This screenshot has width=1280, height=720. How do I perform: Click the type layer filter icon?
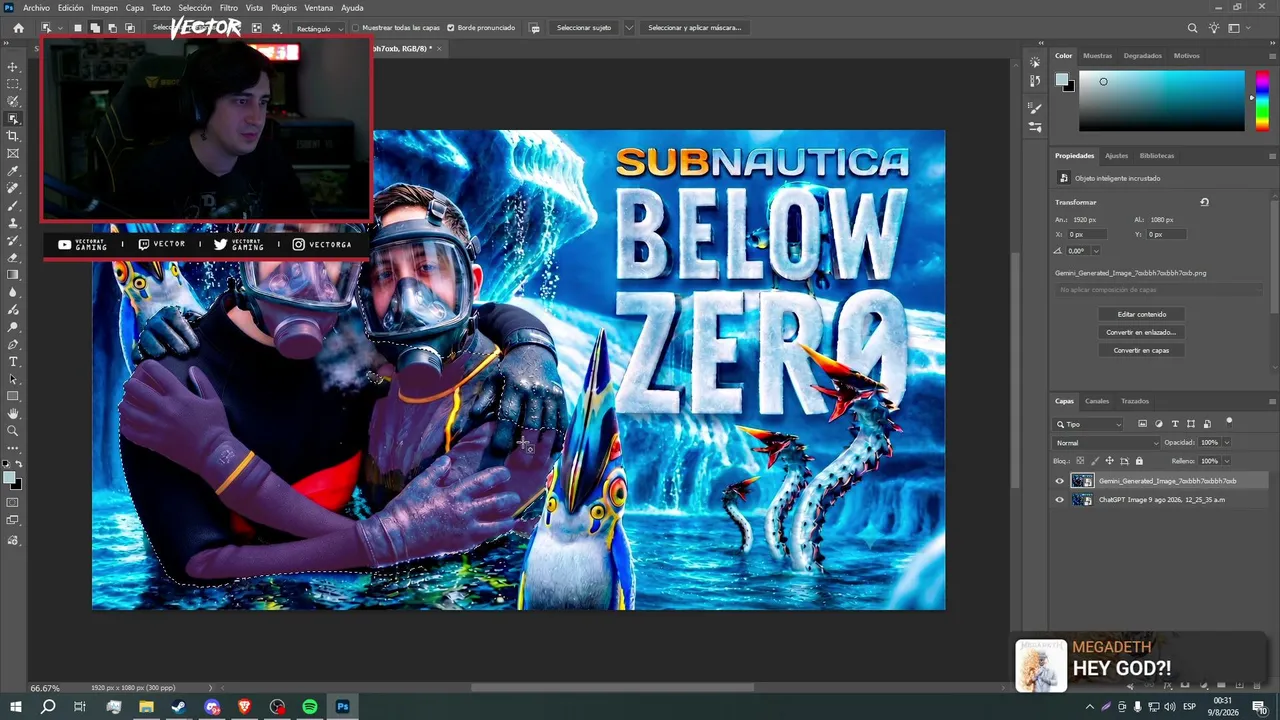pos(1175,424)
